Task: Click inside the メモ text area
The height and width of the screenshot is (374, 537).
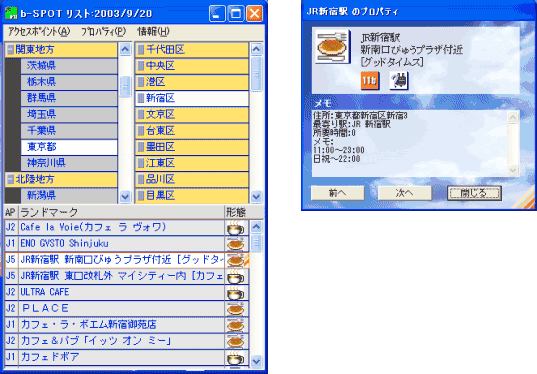Action: click(x=409, y=143)
